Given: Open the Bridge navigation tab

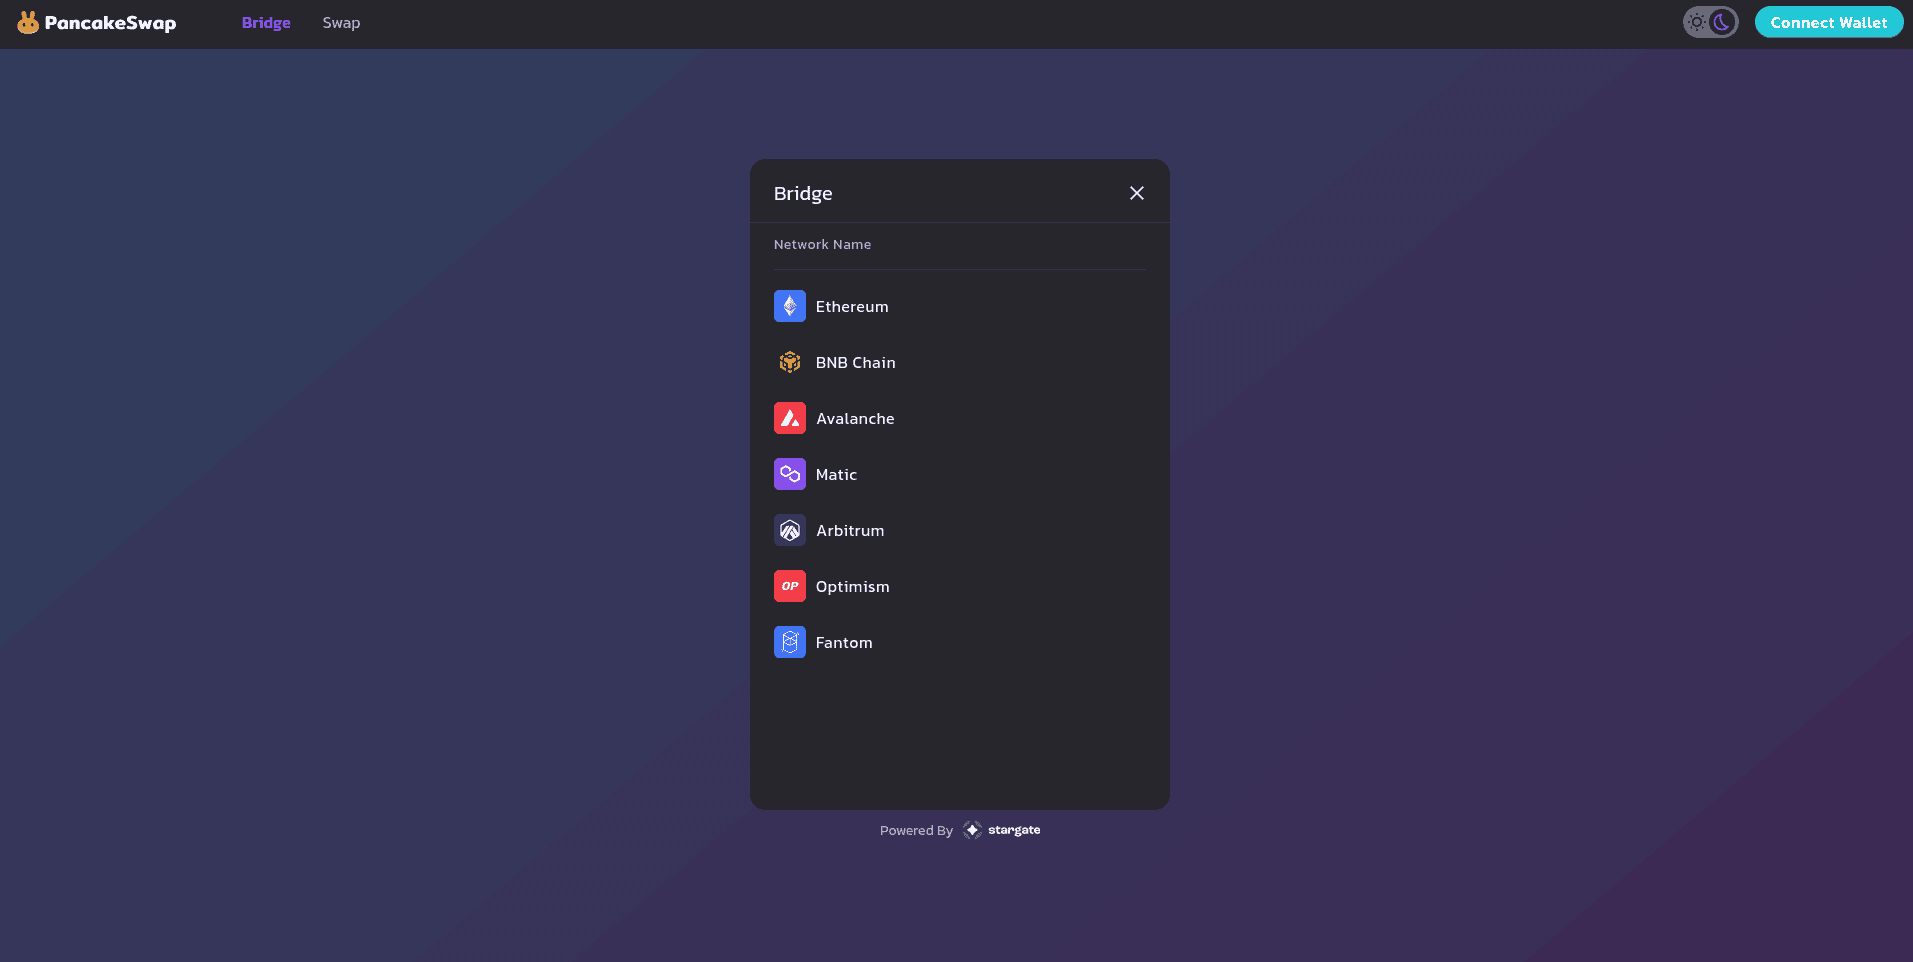Looking at the screenshot, I should click(266, 22).
